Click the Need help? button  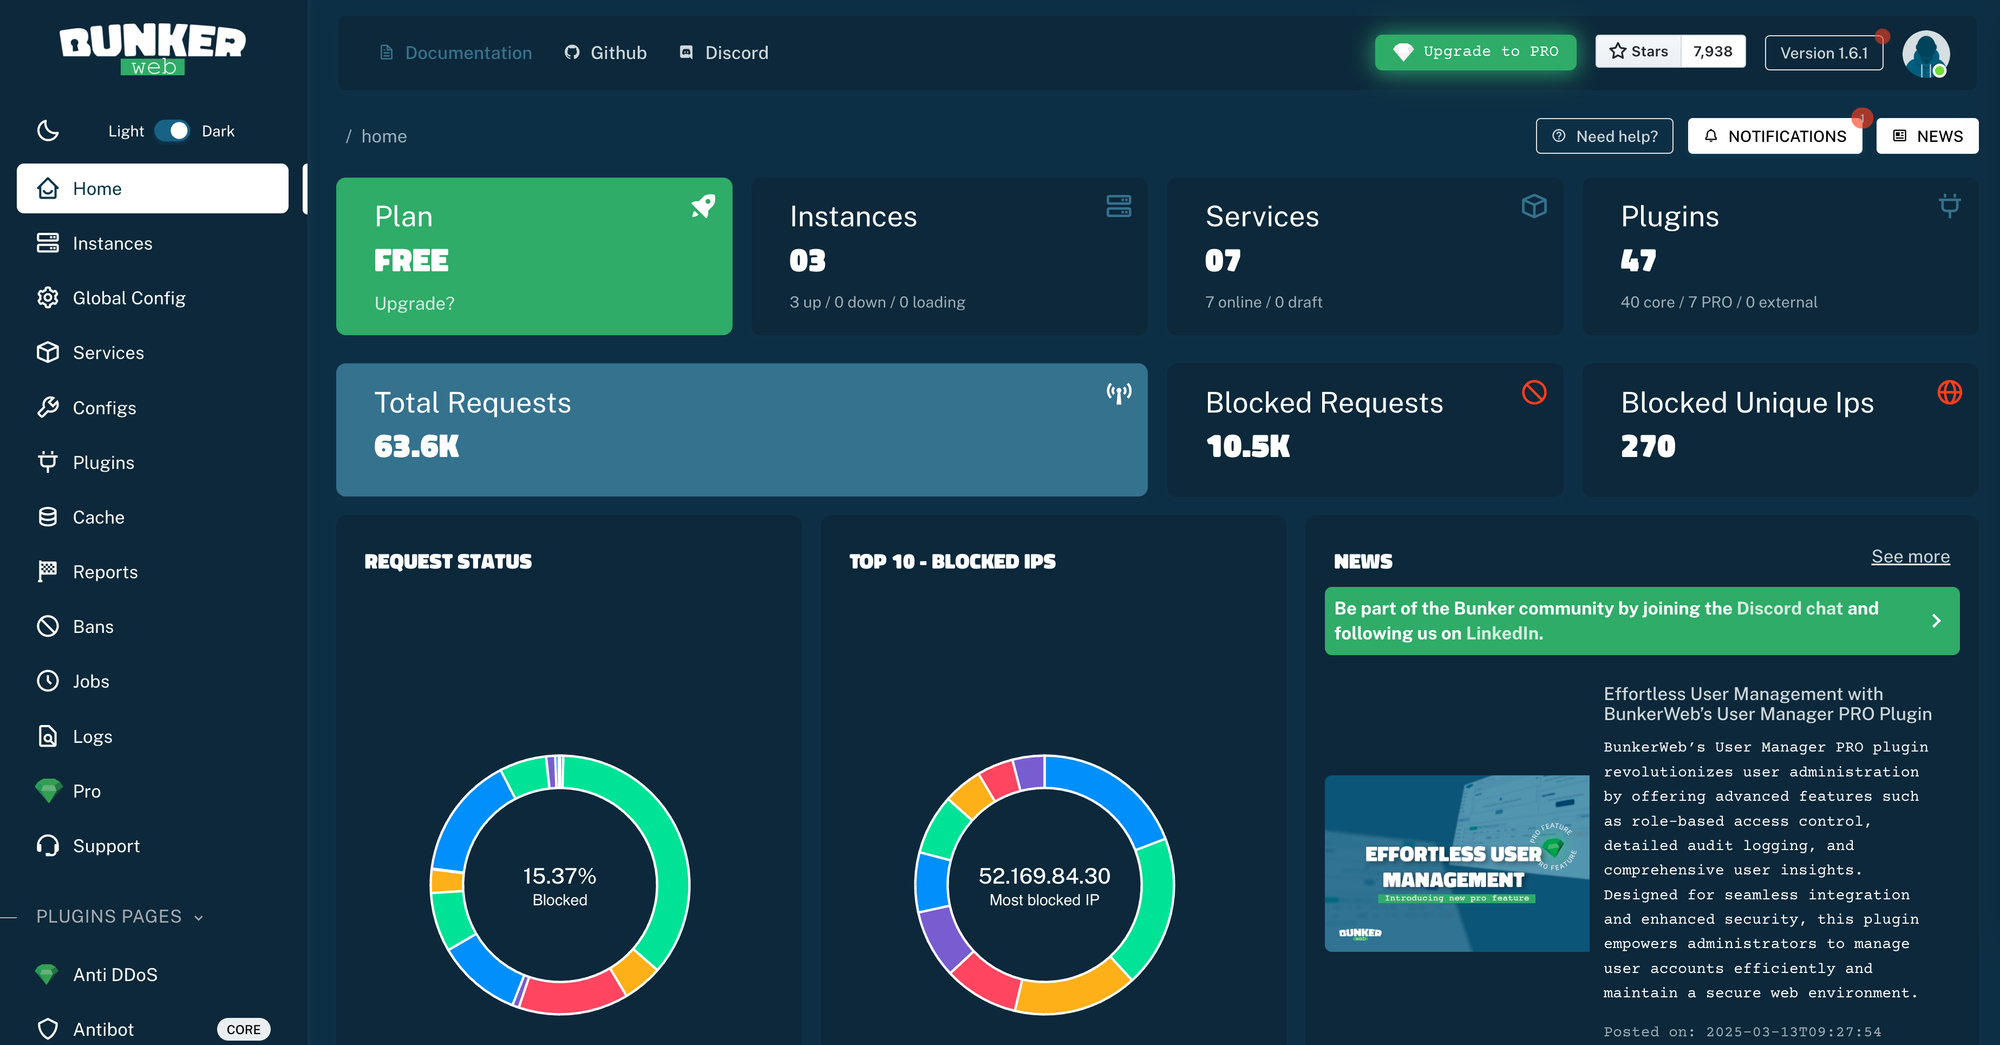click(1604, 136)
